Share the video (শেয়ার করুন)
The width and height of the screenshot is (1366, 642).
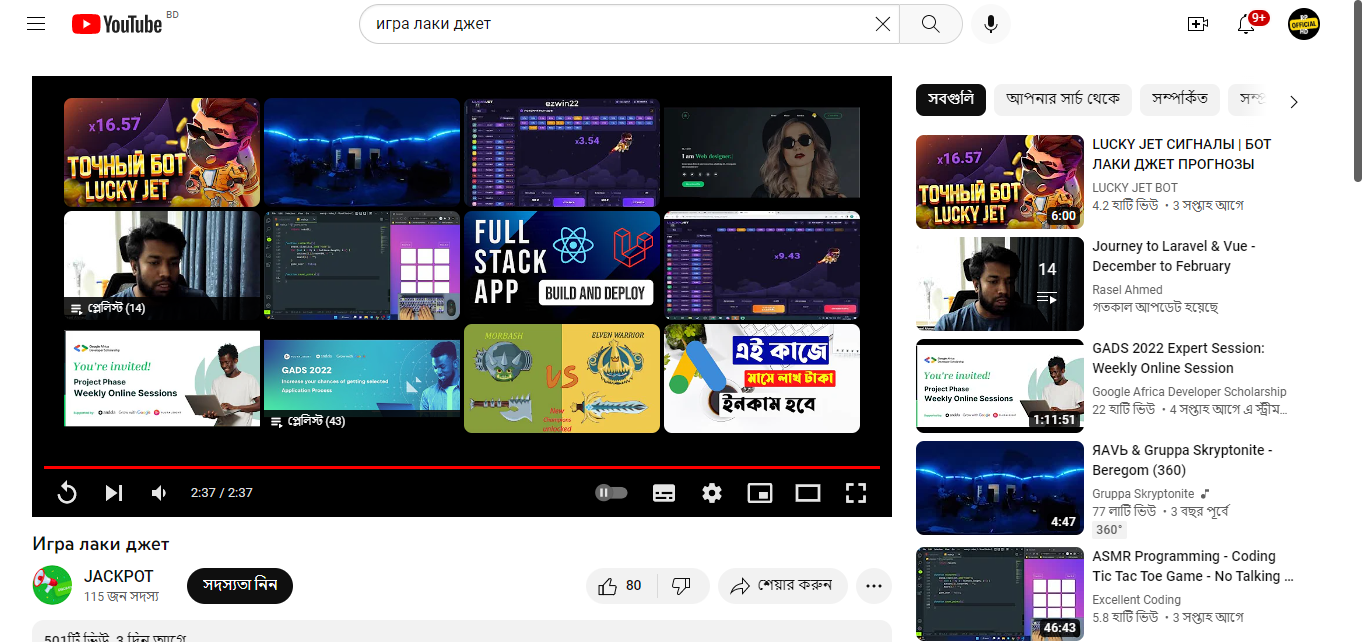tap(783, 586)
